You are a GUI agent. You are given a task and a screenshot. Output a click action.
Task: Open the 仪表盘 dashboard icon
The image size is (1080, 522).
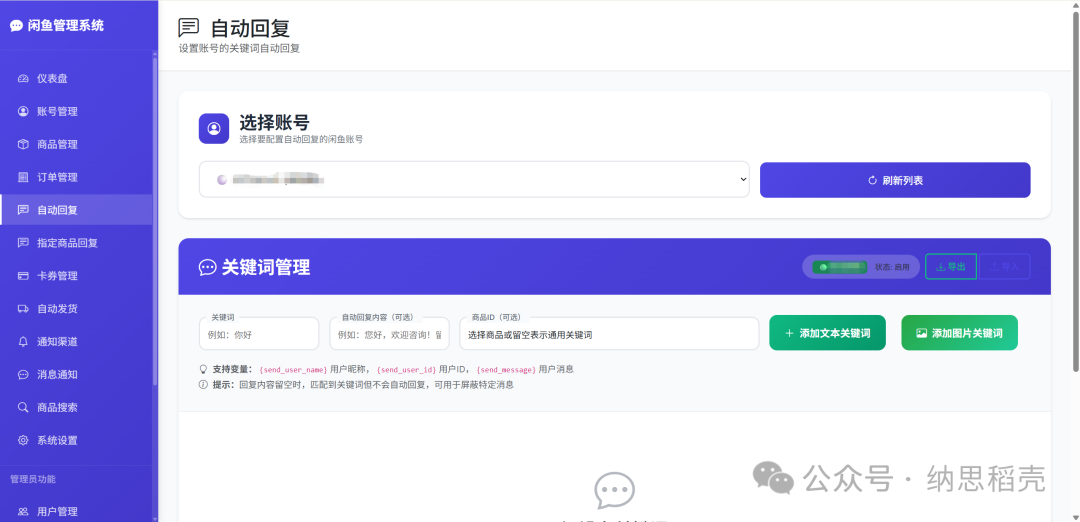click(23, 79)
